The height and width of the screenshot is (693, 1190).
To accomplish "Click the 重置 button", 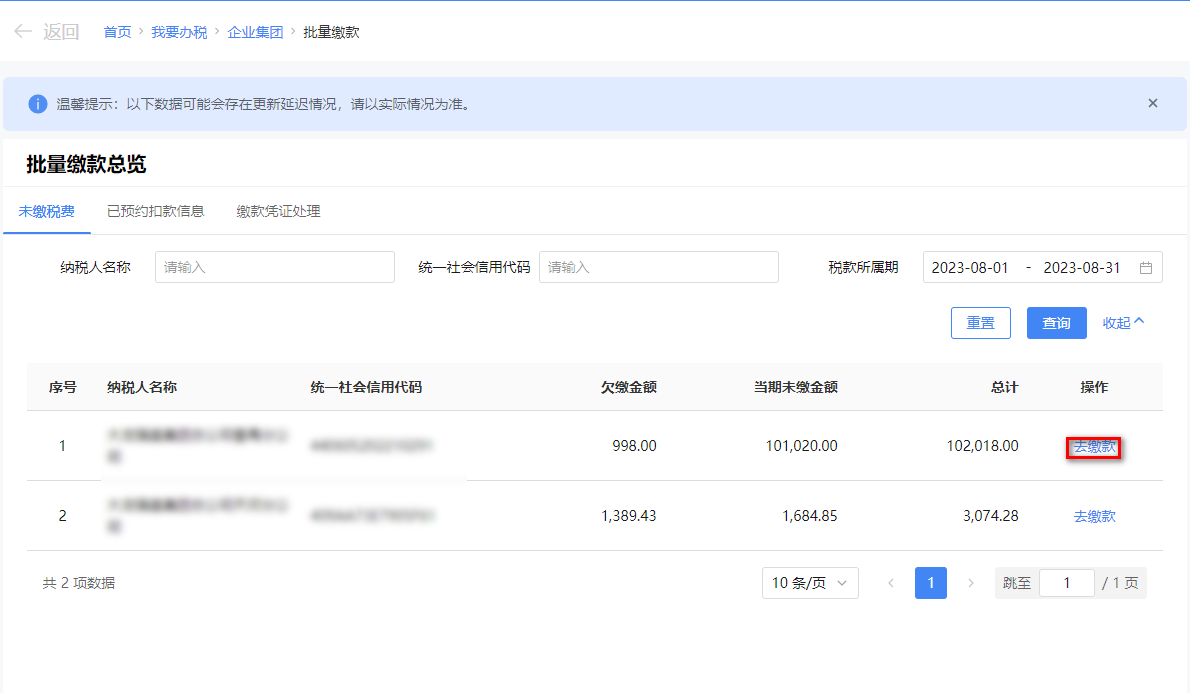I will (x=981, y=323).
